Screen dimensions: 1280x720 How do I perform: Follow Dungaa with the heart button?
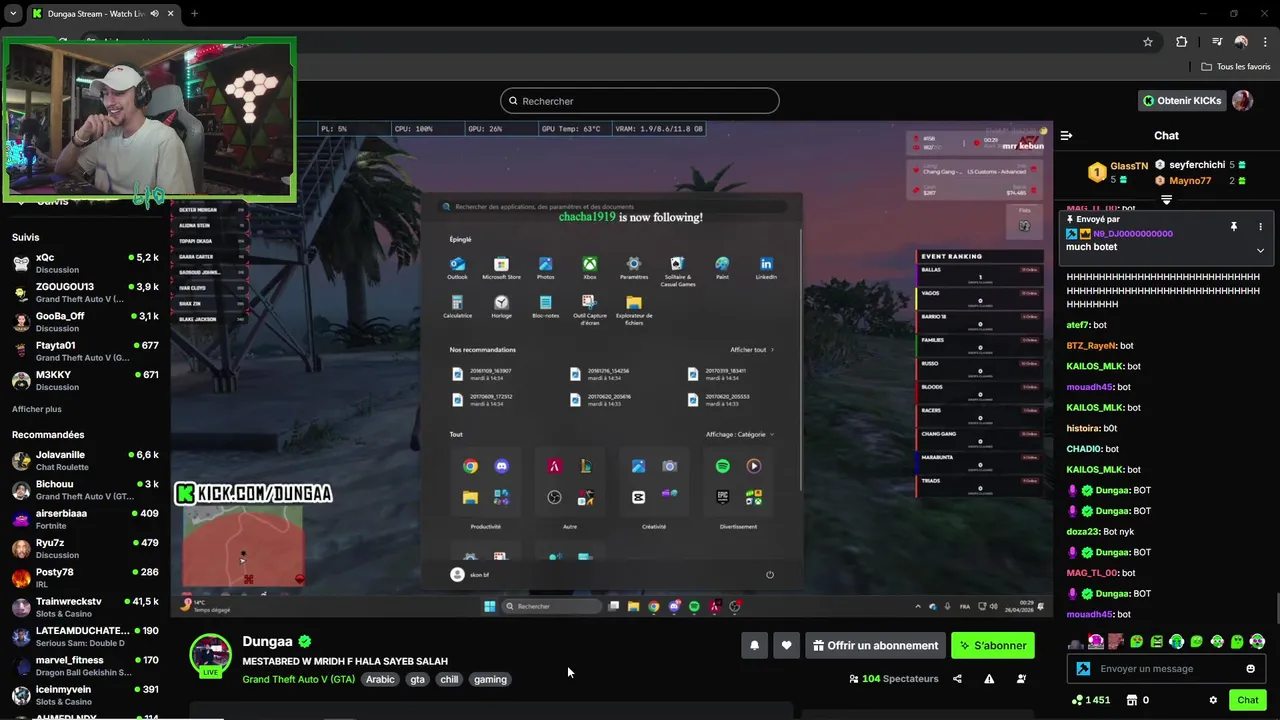(786, 645)
